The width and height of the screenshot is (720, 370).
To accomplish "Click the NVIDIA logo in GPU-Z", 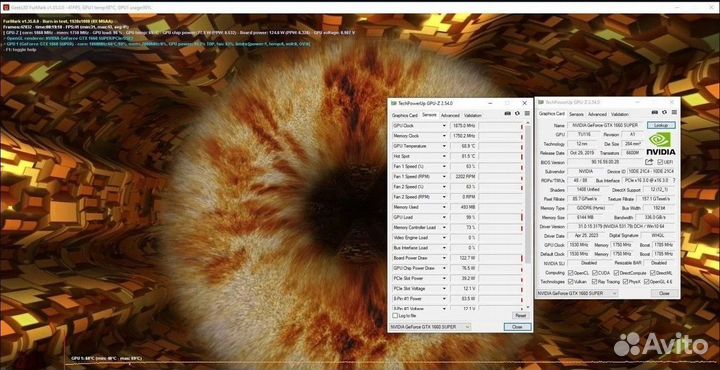I will tap(661, 144).
